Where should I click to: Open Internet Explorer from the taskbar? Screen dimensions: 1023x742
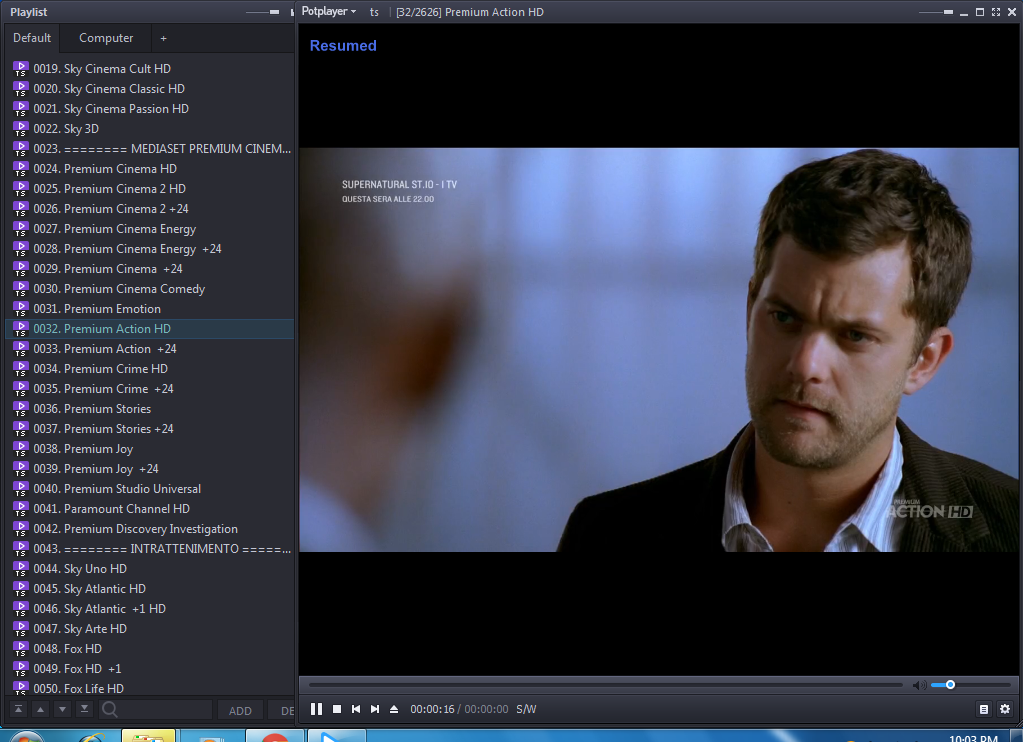91,736
